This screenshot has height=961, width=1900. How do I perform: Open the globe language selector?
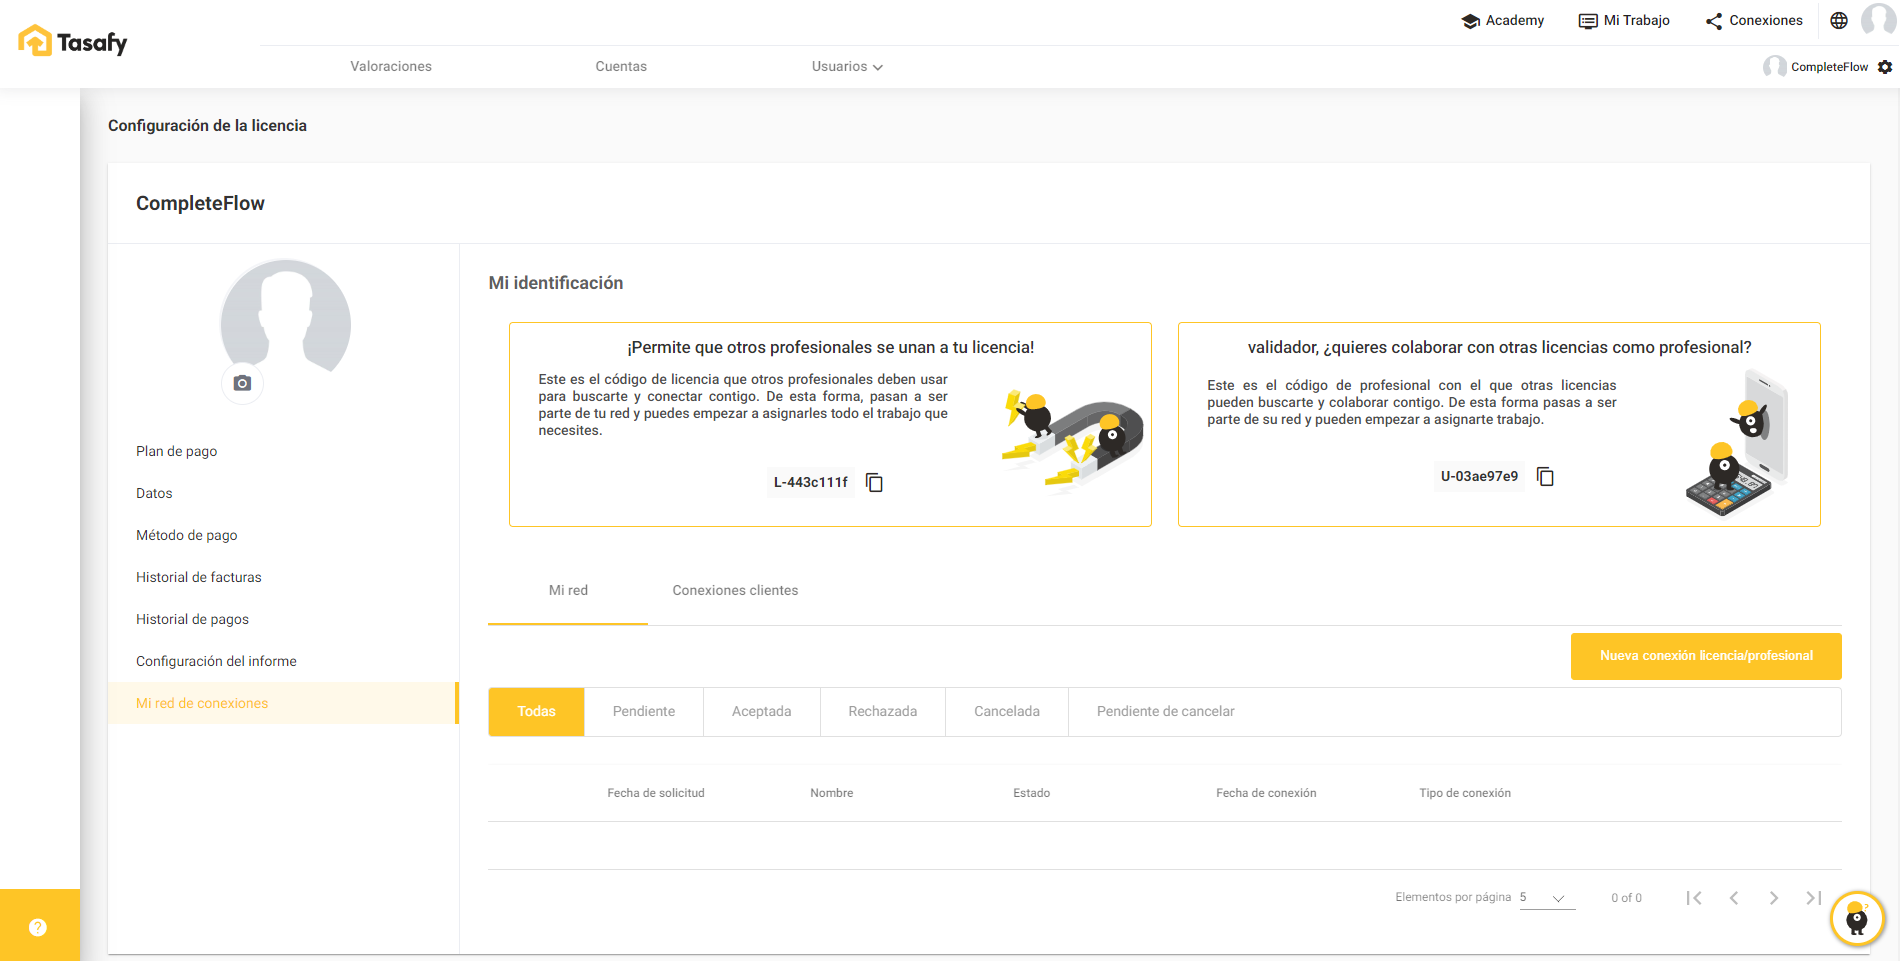pos(1839,20)
